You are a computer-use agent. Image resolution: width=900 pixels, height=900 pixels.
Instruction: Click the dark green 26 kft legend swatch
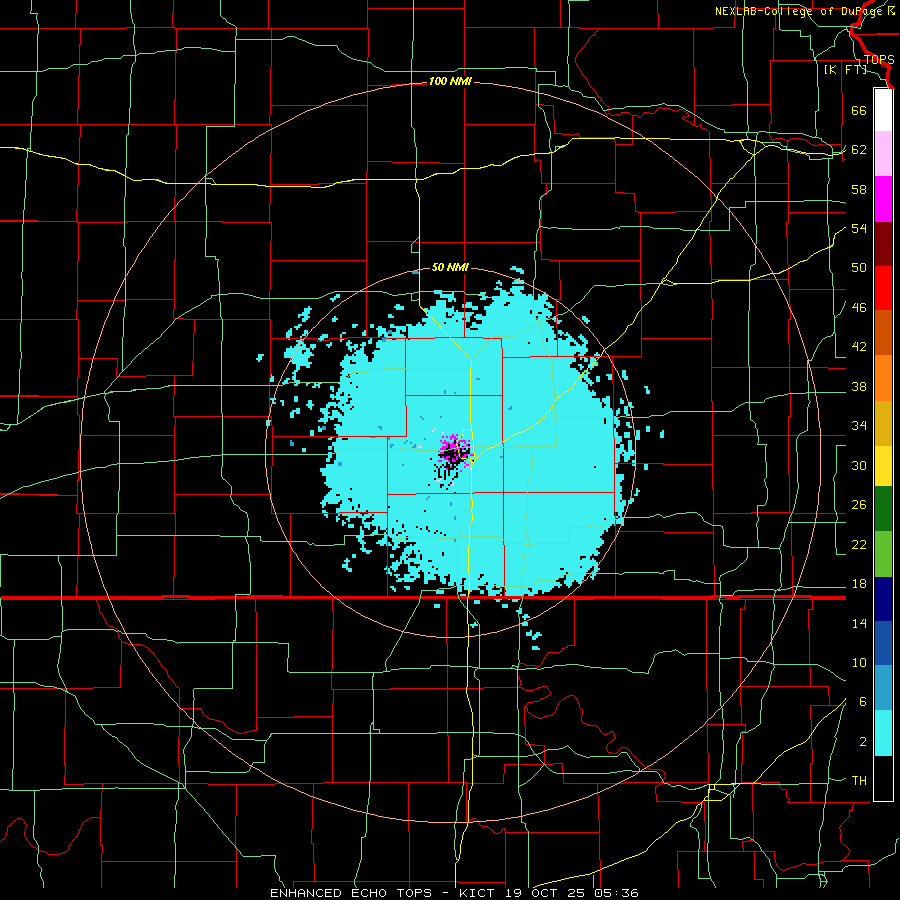[883, 509]
